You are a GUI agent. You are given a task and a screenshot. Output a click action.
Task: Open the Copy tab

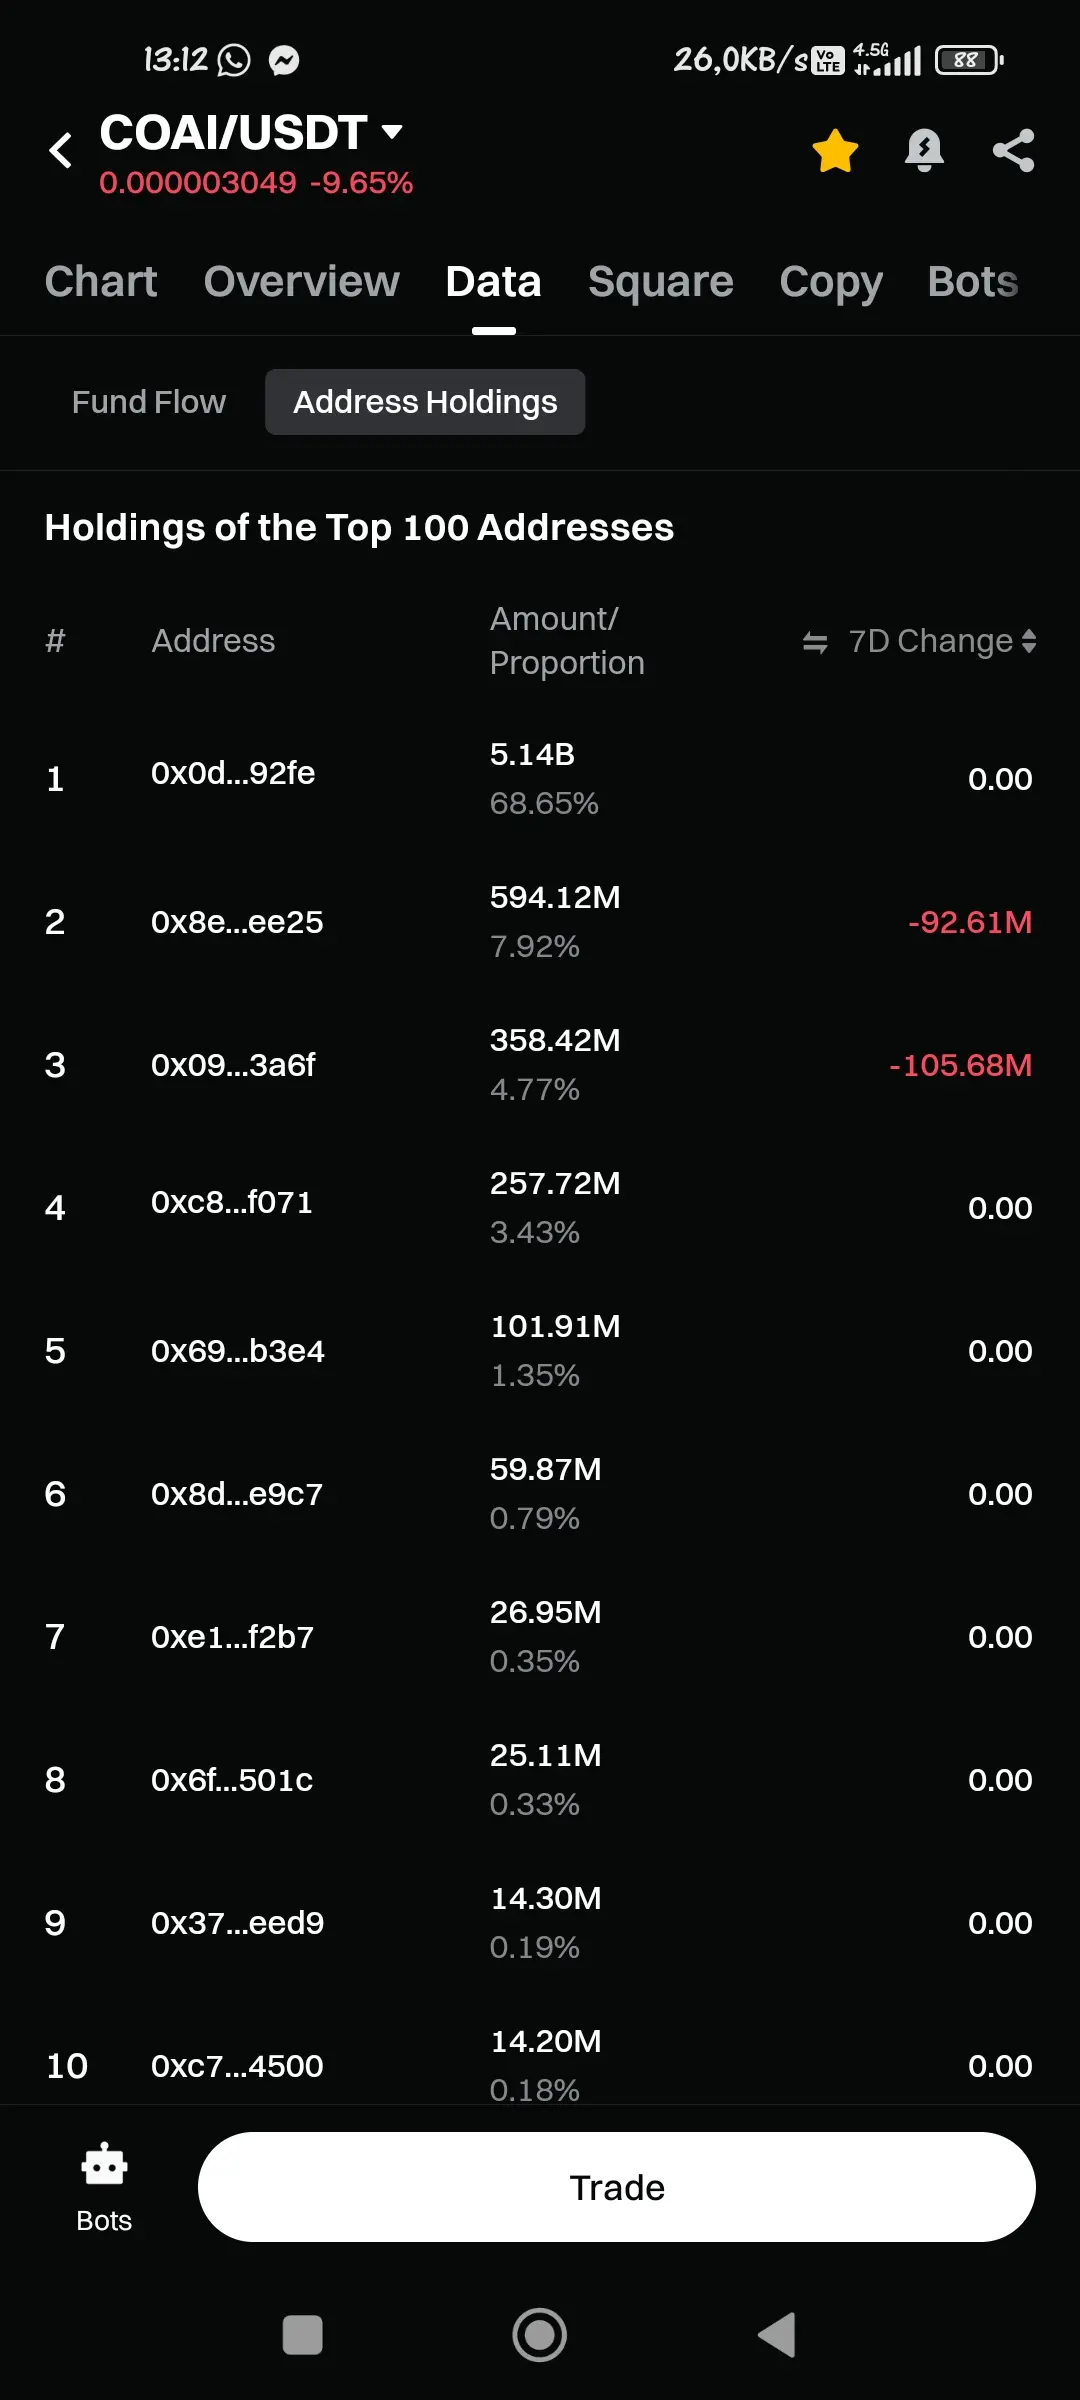point(831,282)
